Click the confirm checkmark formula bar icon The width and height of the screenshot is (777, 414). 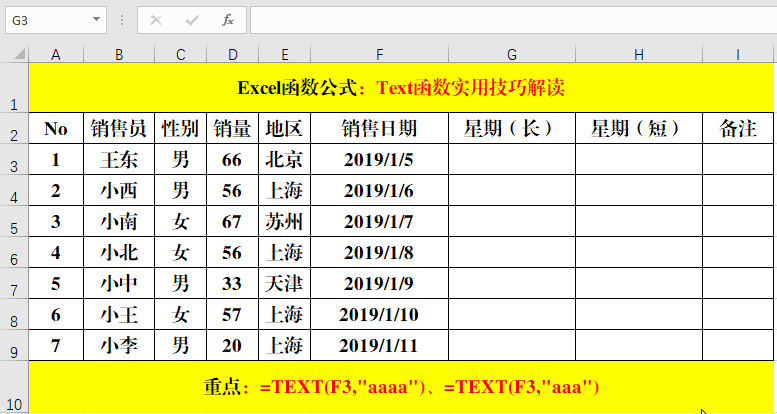[192, 20]
